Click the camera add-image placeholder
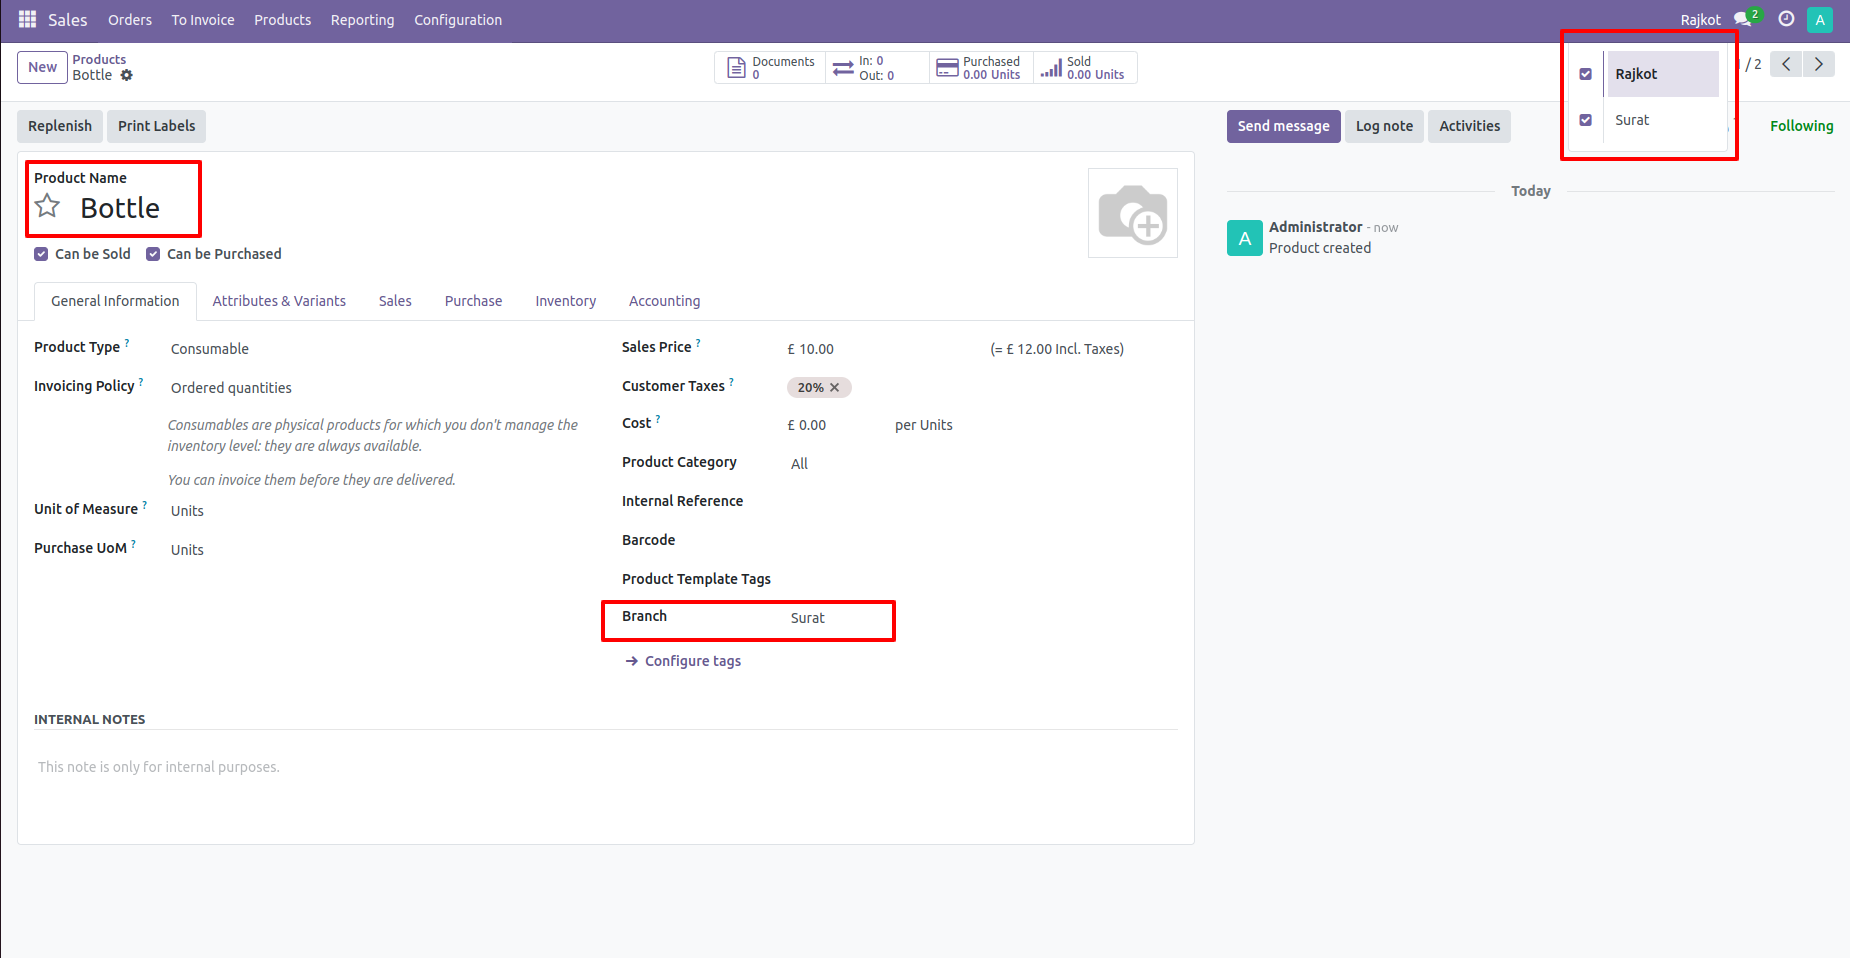 pyautogui.click(x=1132, y=213)
